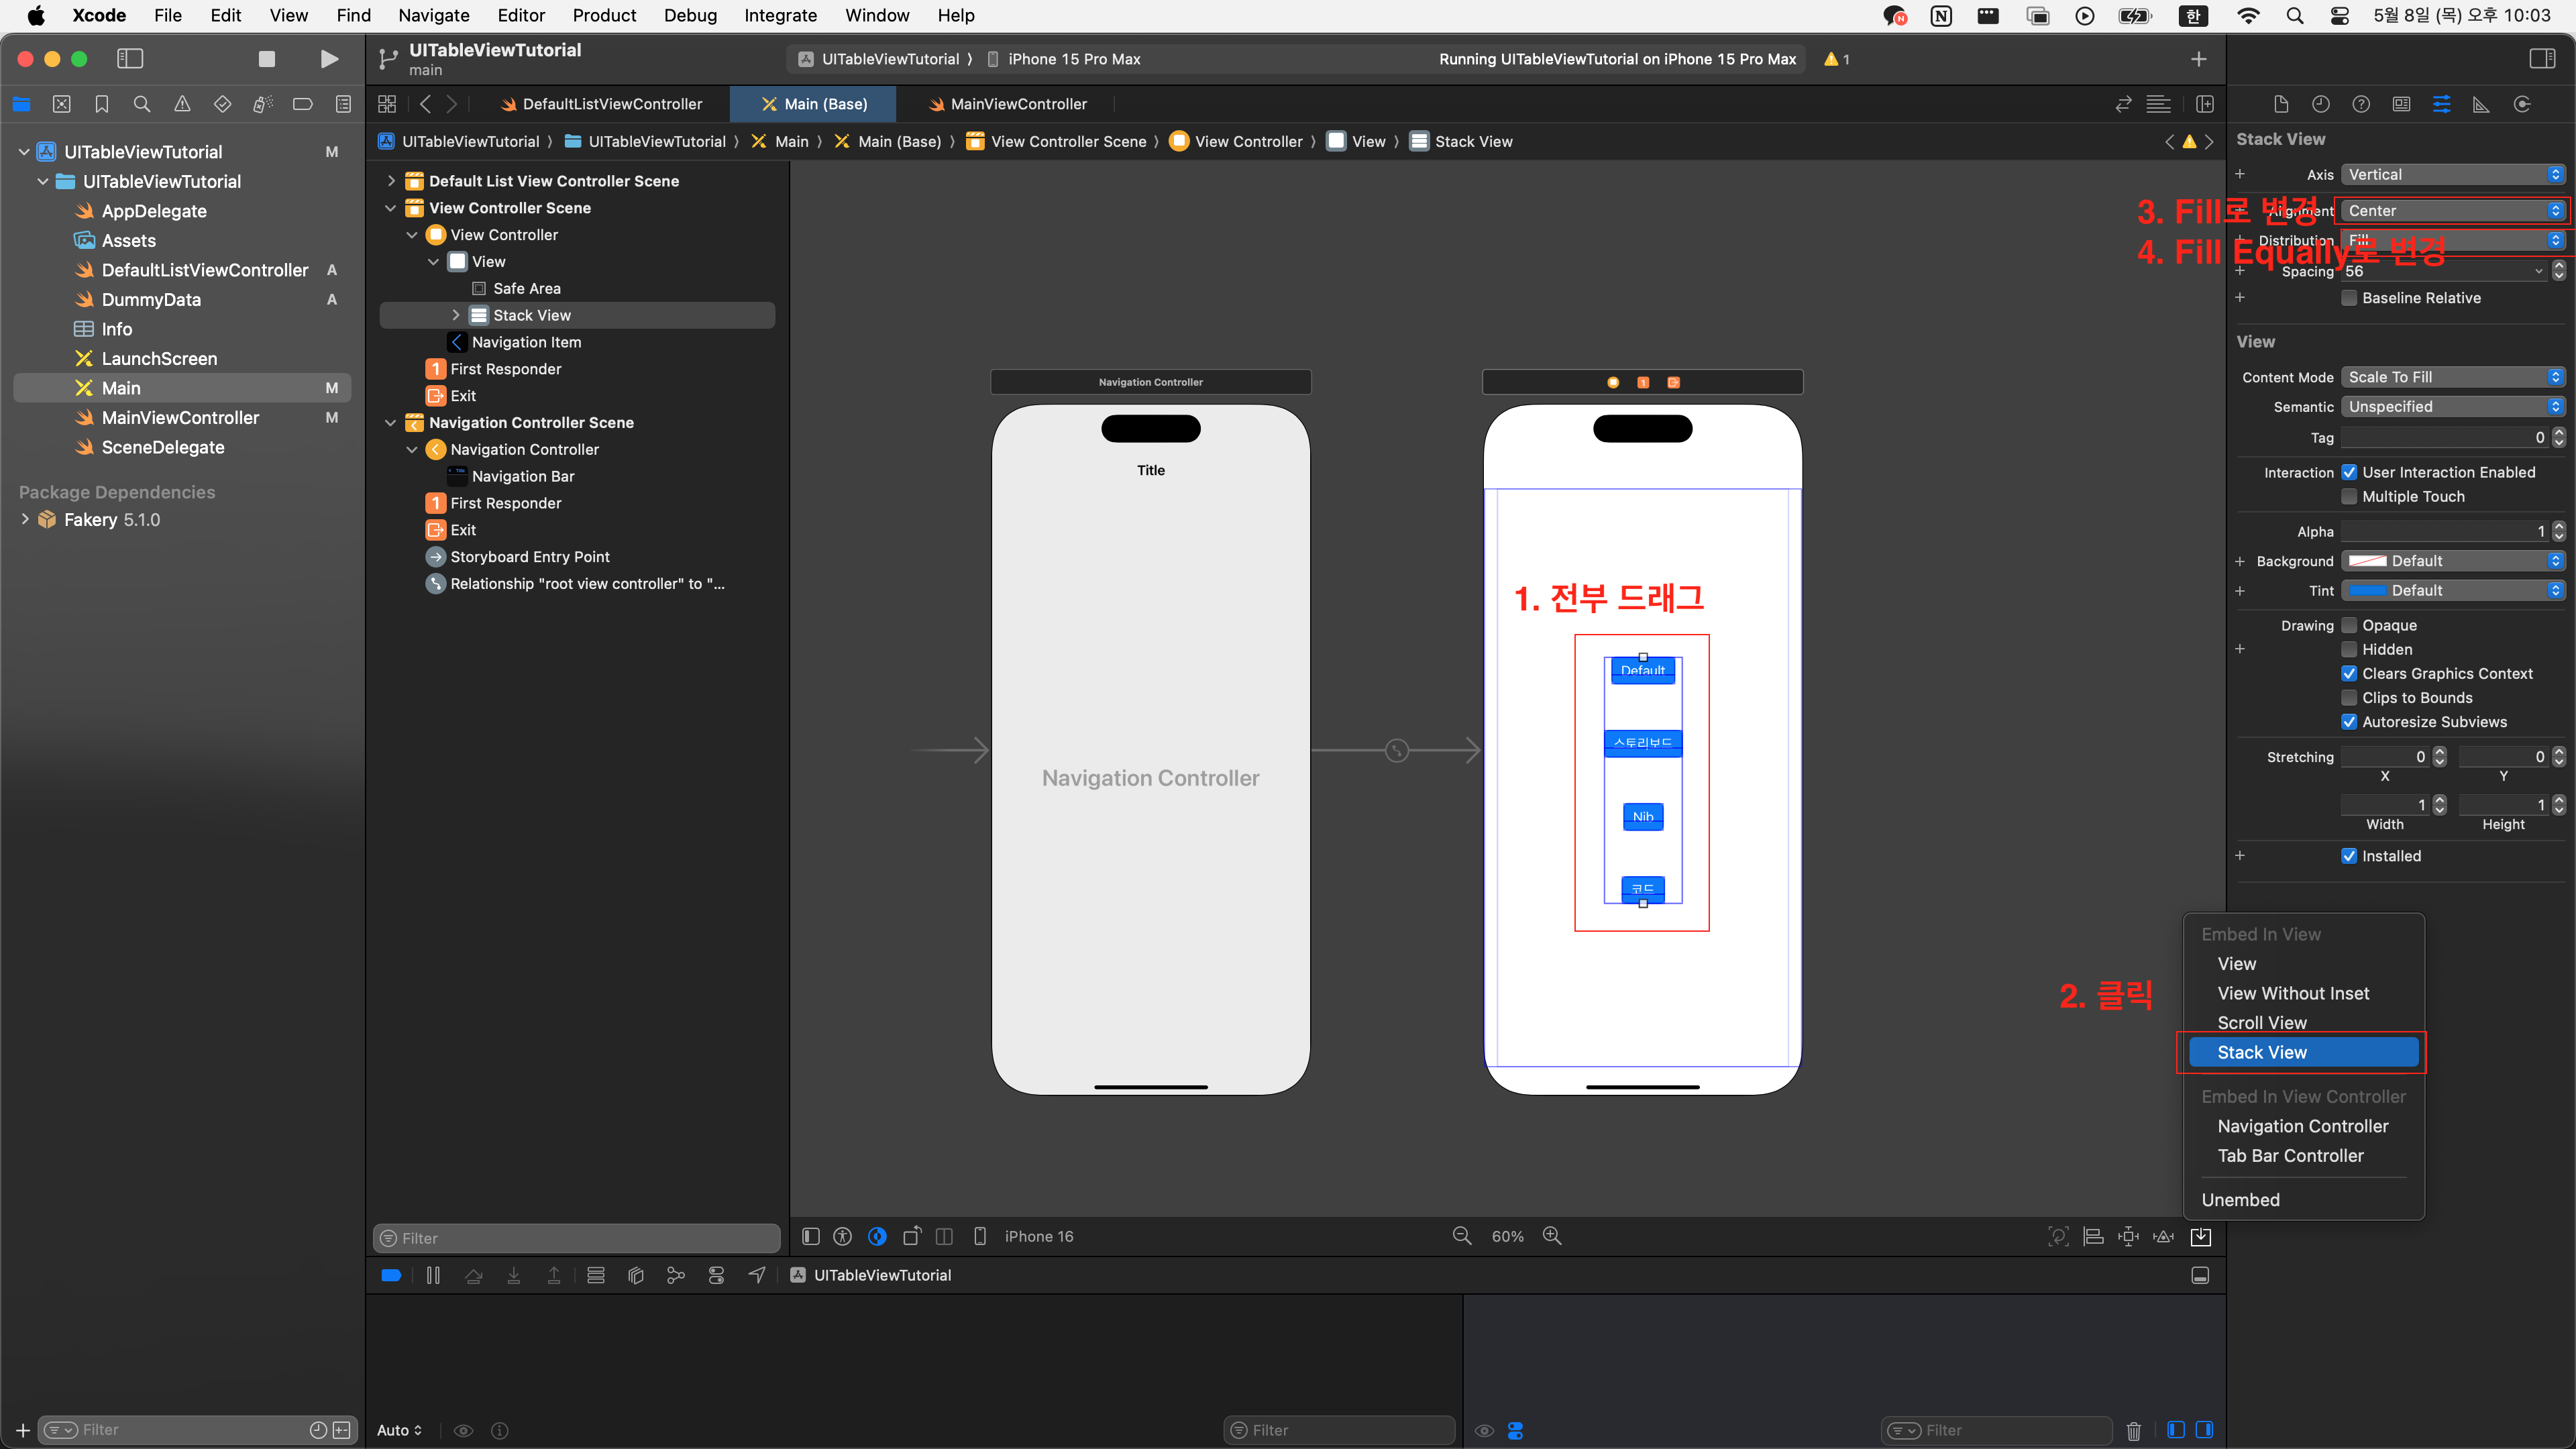Click the outline Filter field
2576x1449 pixels.
point(576,1238)
